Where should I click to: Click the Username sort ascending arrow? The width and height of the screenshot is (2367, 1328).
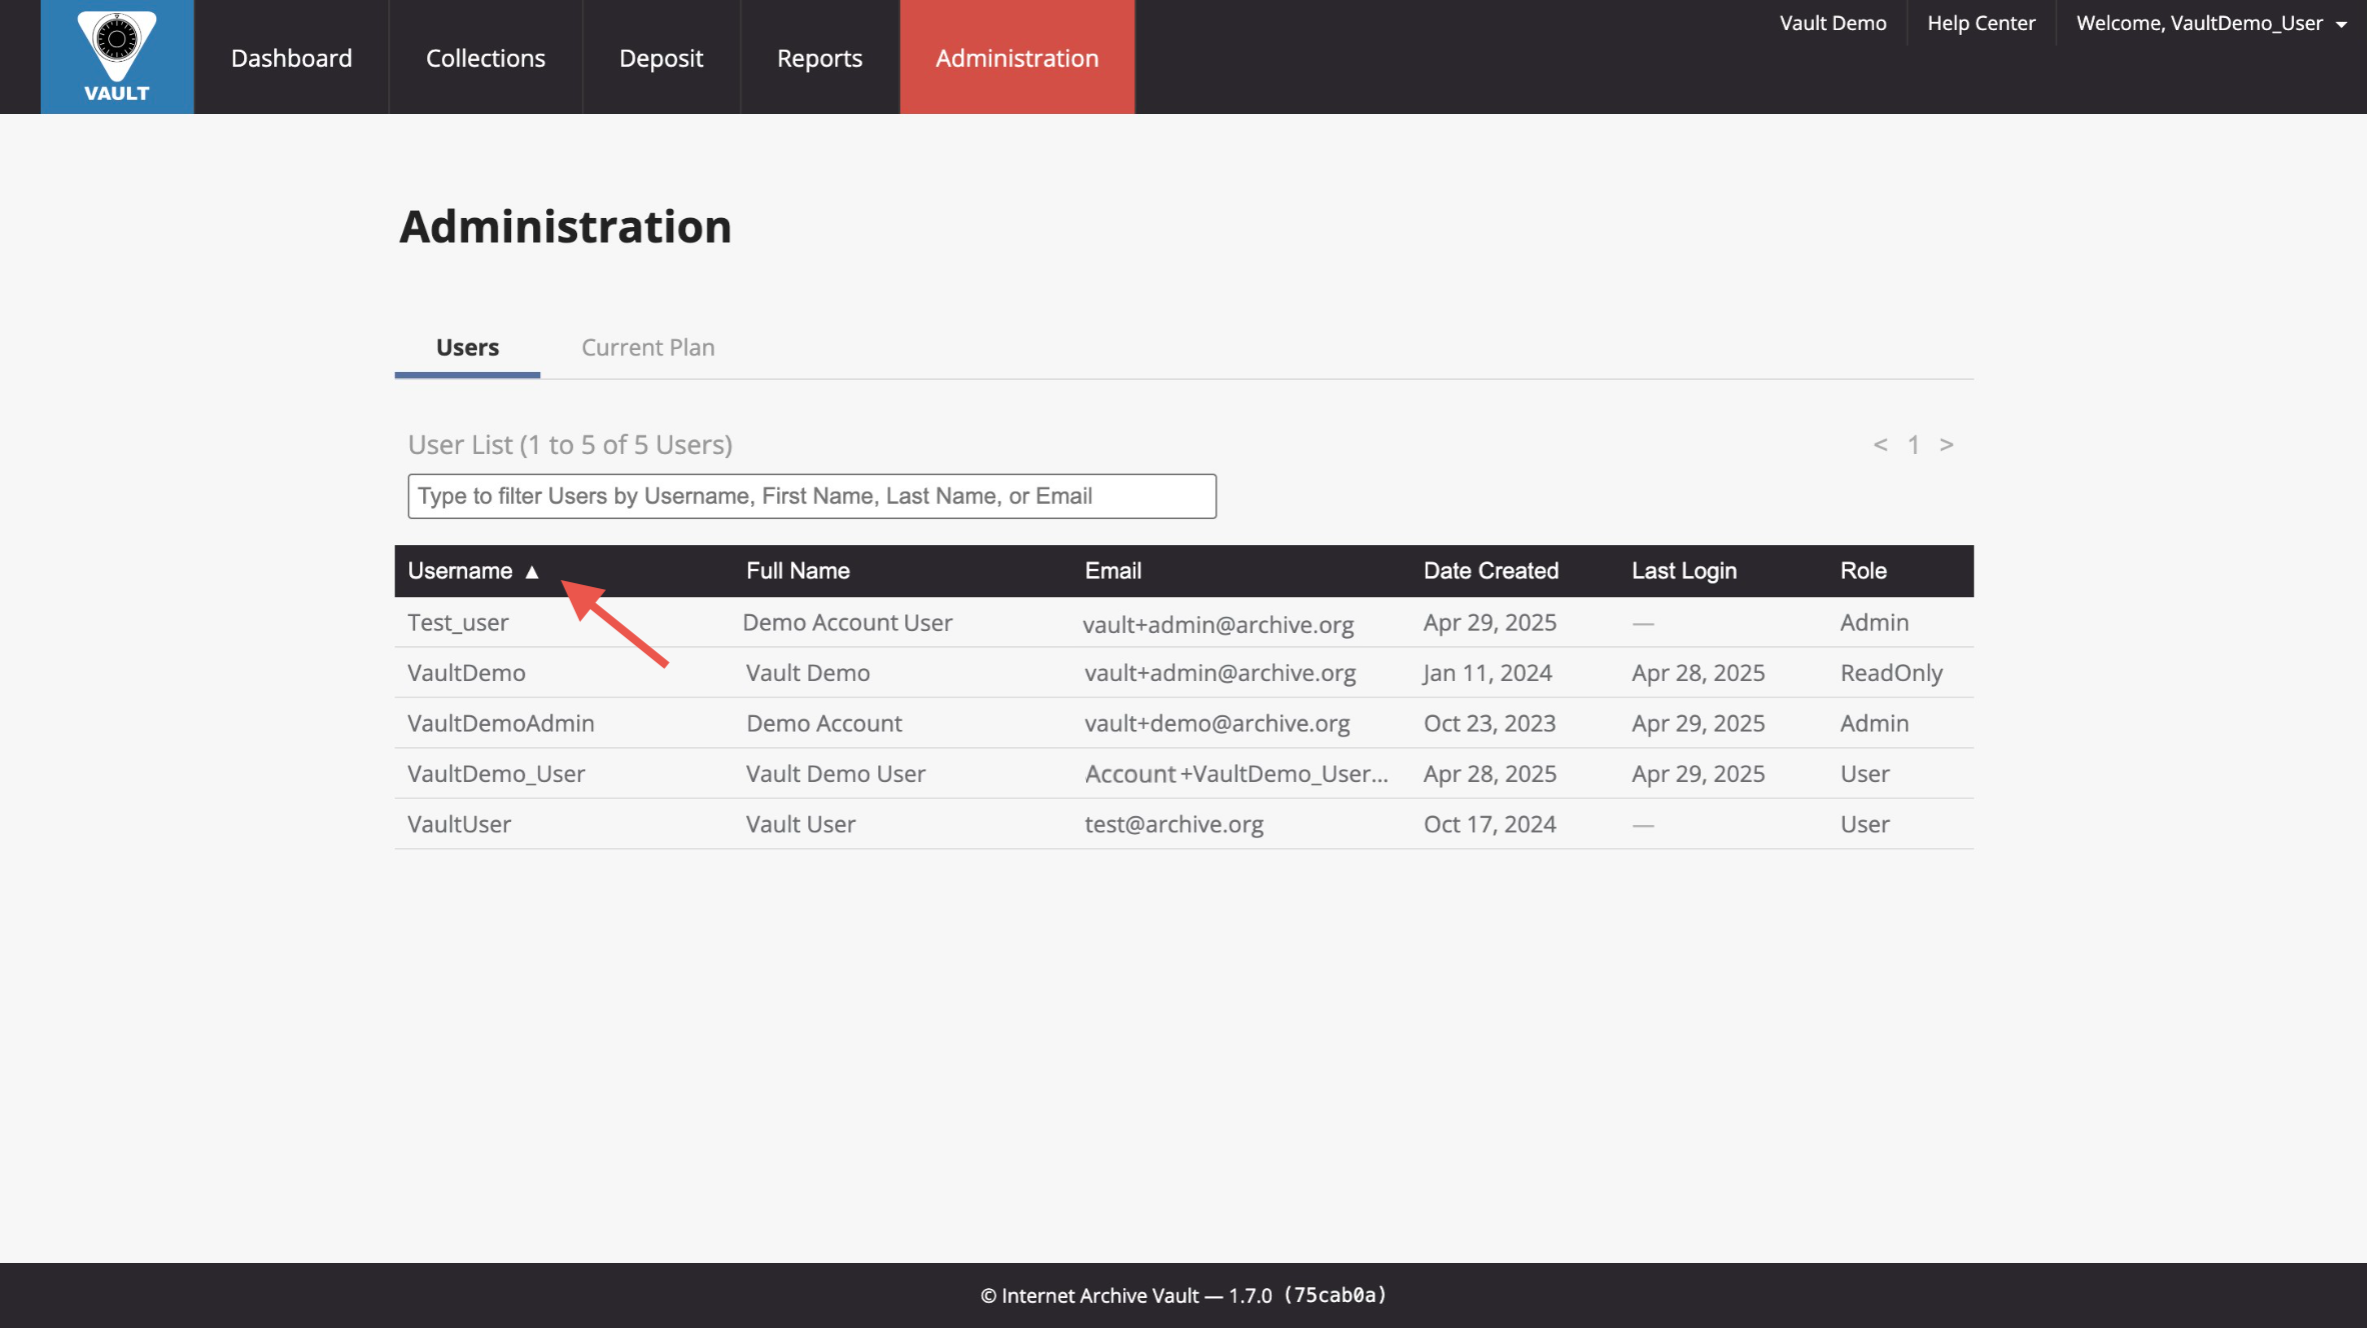[x=532, y=572]
